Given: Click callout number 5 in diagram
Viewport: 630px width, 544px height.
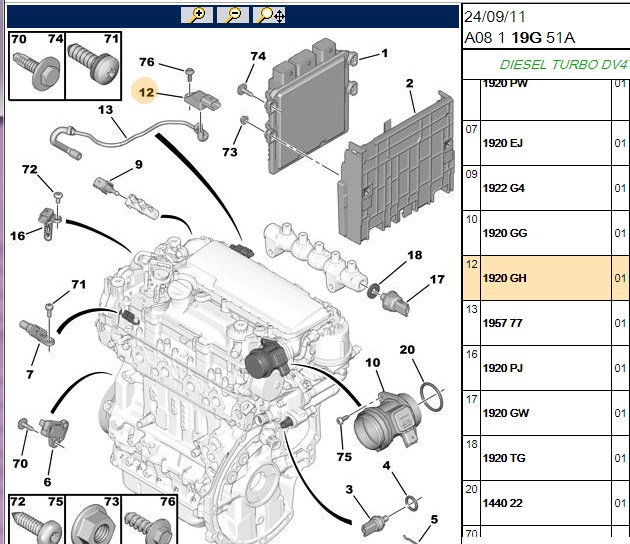Looking at the screenshot, I should pos(434,519).
